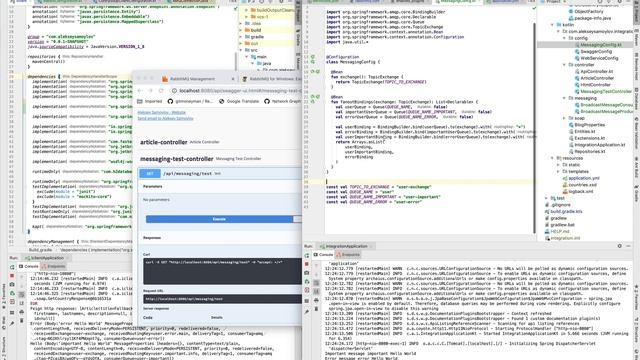Expand the static folder
Viewport: 640px width, 360px height.
(x=559, y=165)
